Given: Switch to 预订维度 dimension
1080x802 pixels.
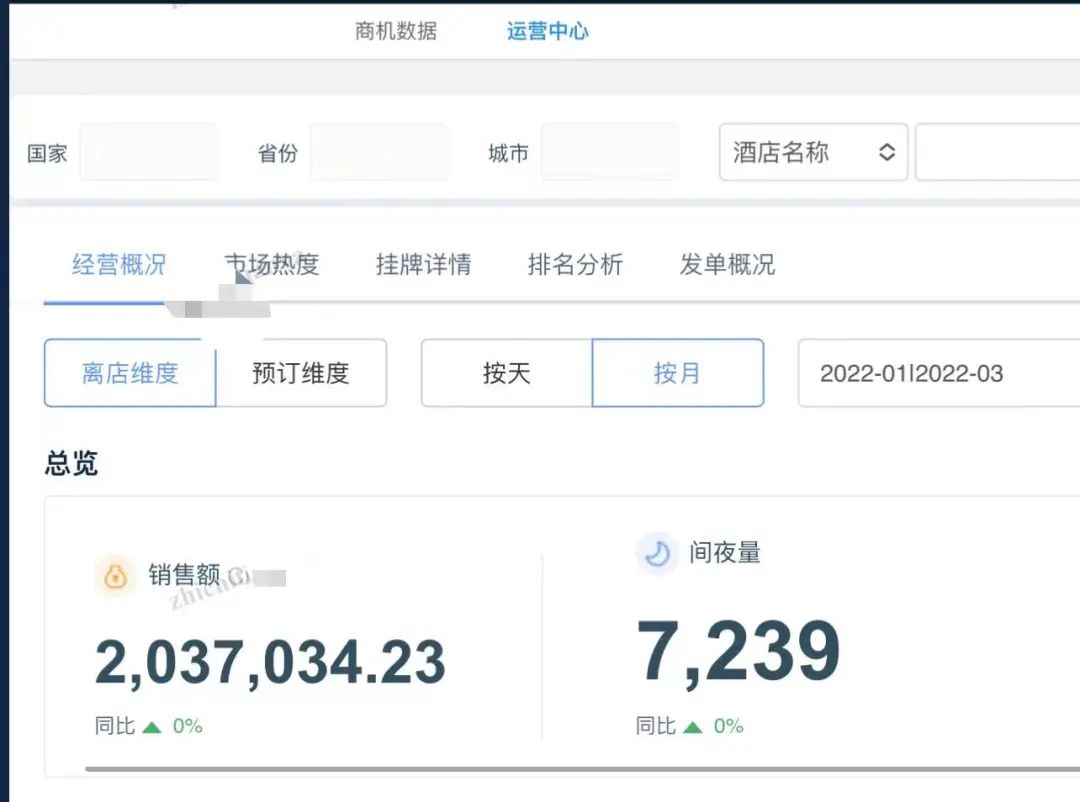Looking at the screenshot, I should pyautogui.click(x=301, y=374).
